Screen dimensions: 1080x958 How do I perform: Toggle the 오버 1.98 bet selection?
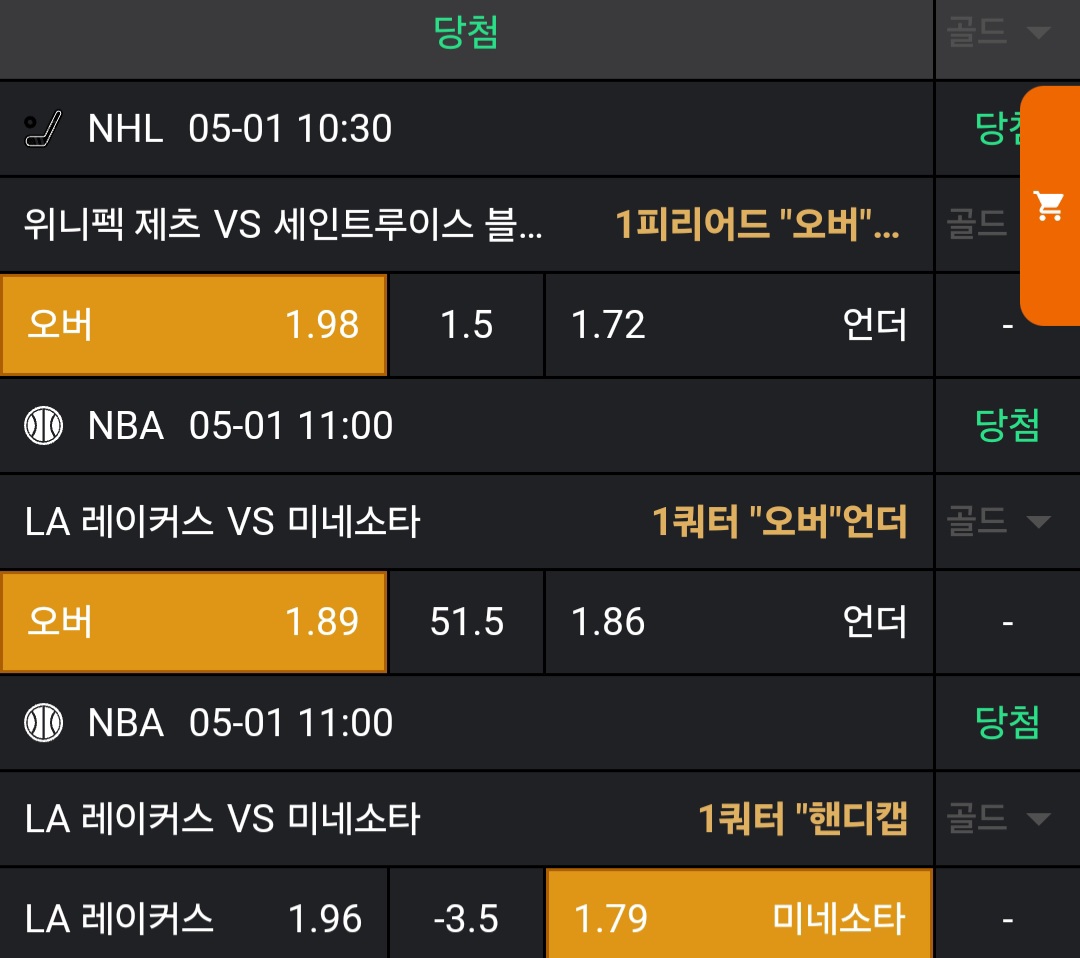(x=194, y=325)
